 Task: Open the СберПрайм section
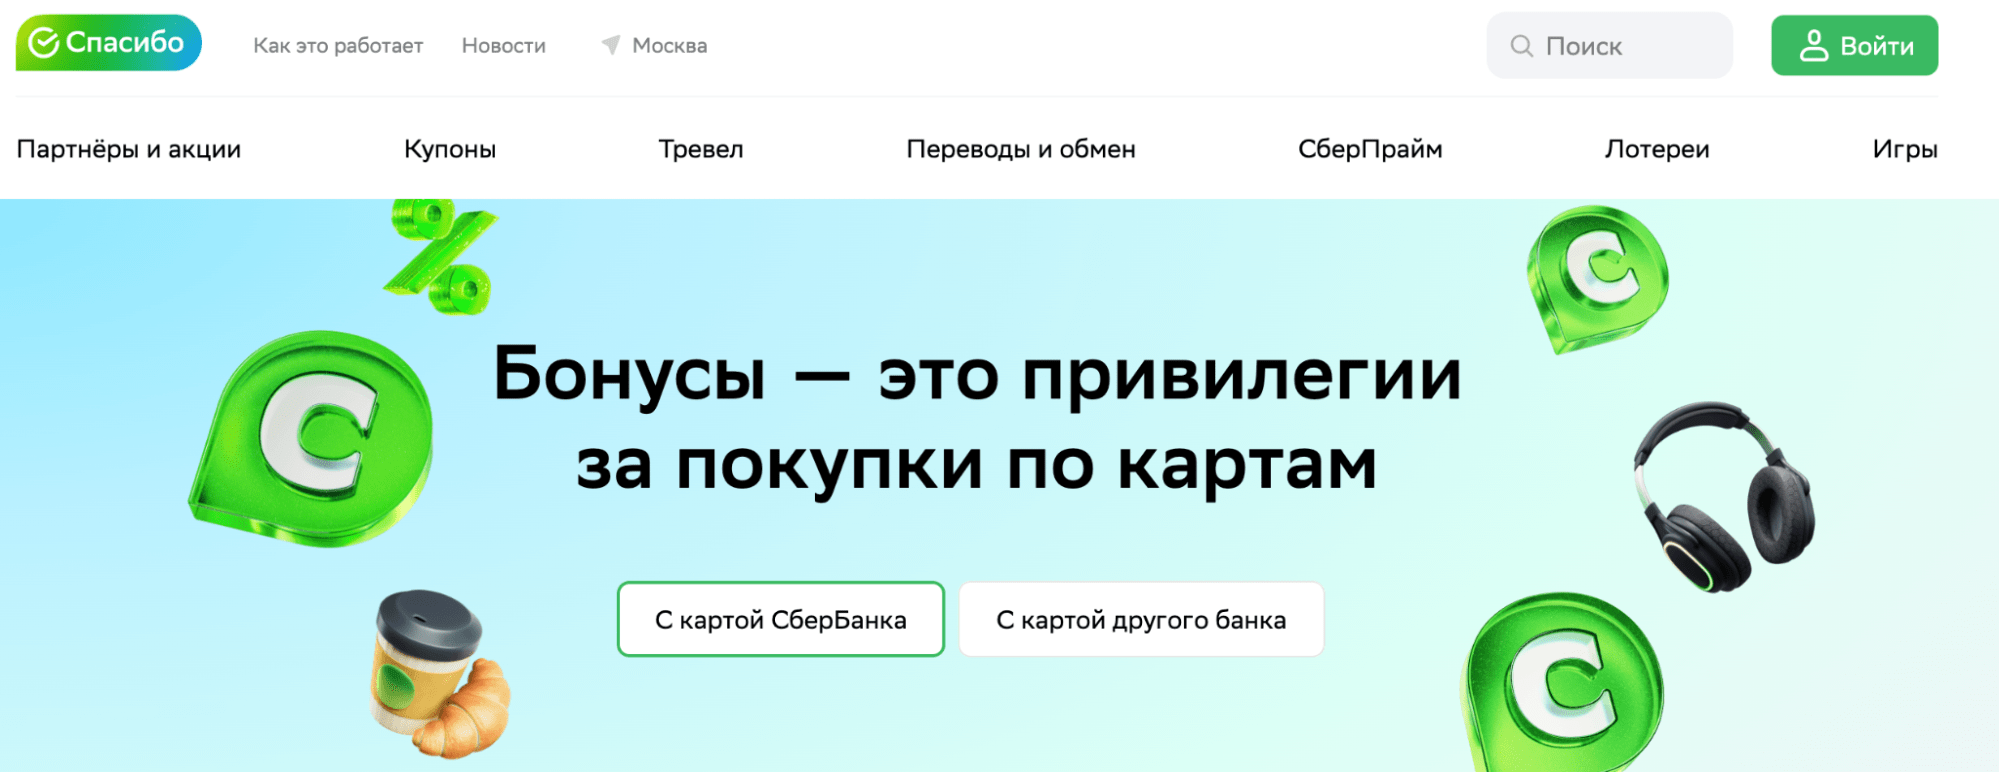point(1370,149)
